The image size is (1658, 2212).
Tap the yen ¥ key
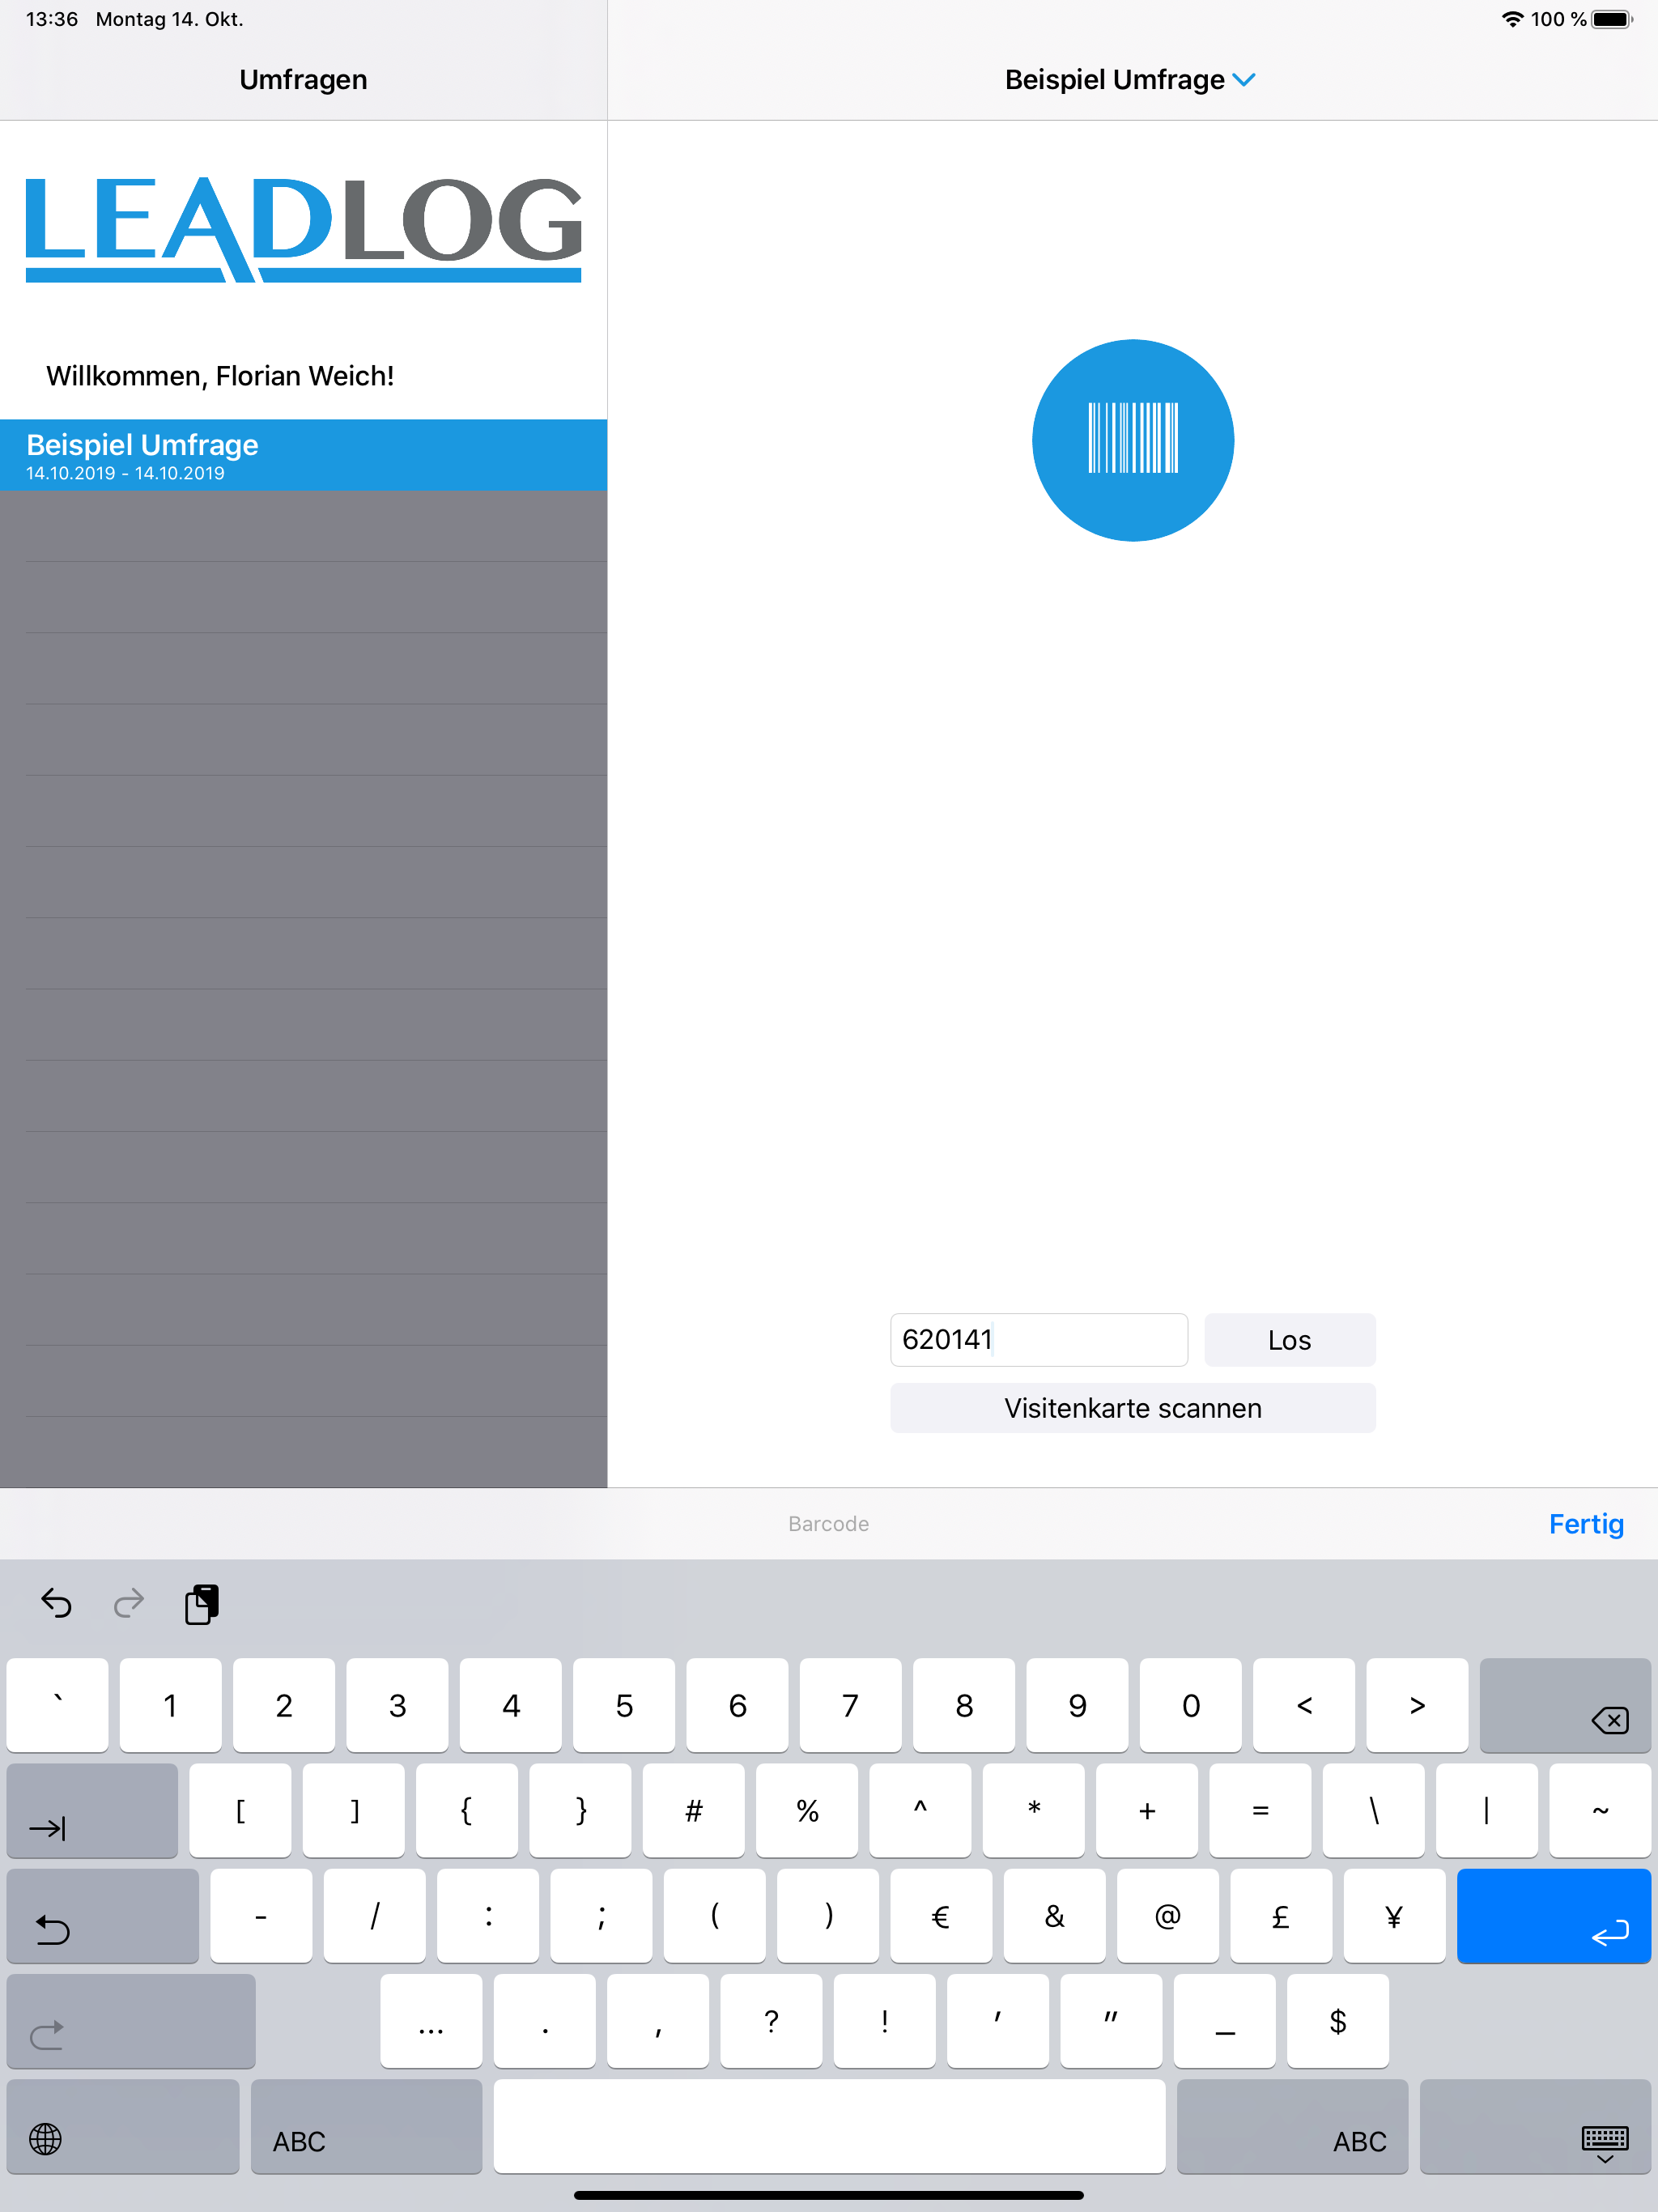(1395, 1916)
